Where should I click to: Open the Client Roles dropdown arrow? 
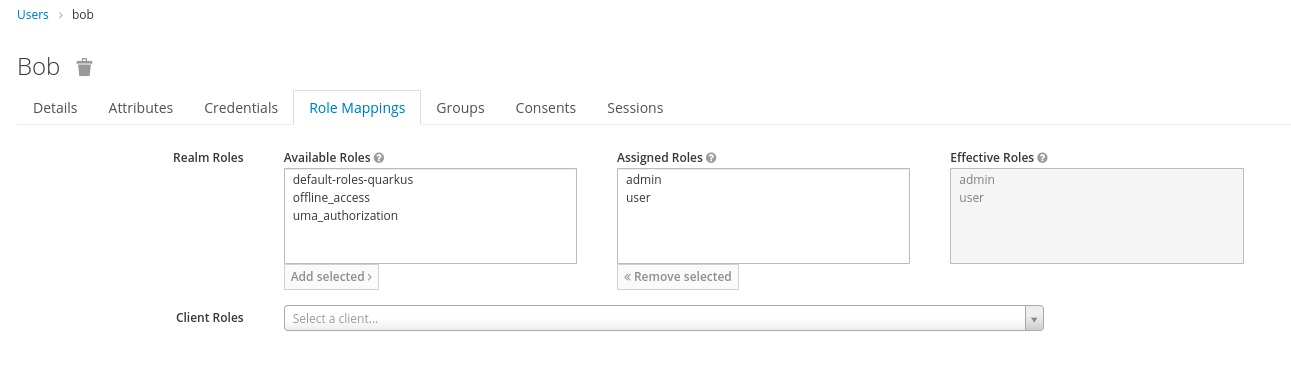1035,318
